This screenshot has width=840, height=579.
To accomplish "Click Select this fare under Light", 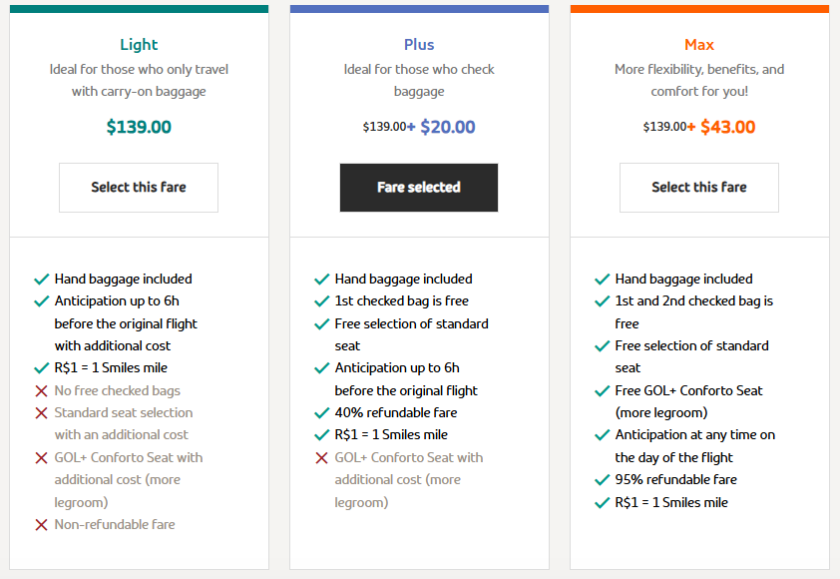I will pyautogui.click(x=138, y=187).
